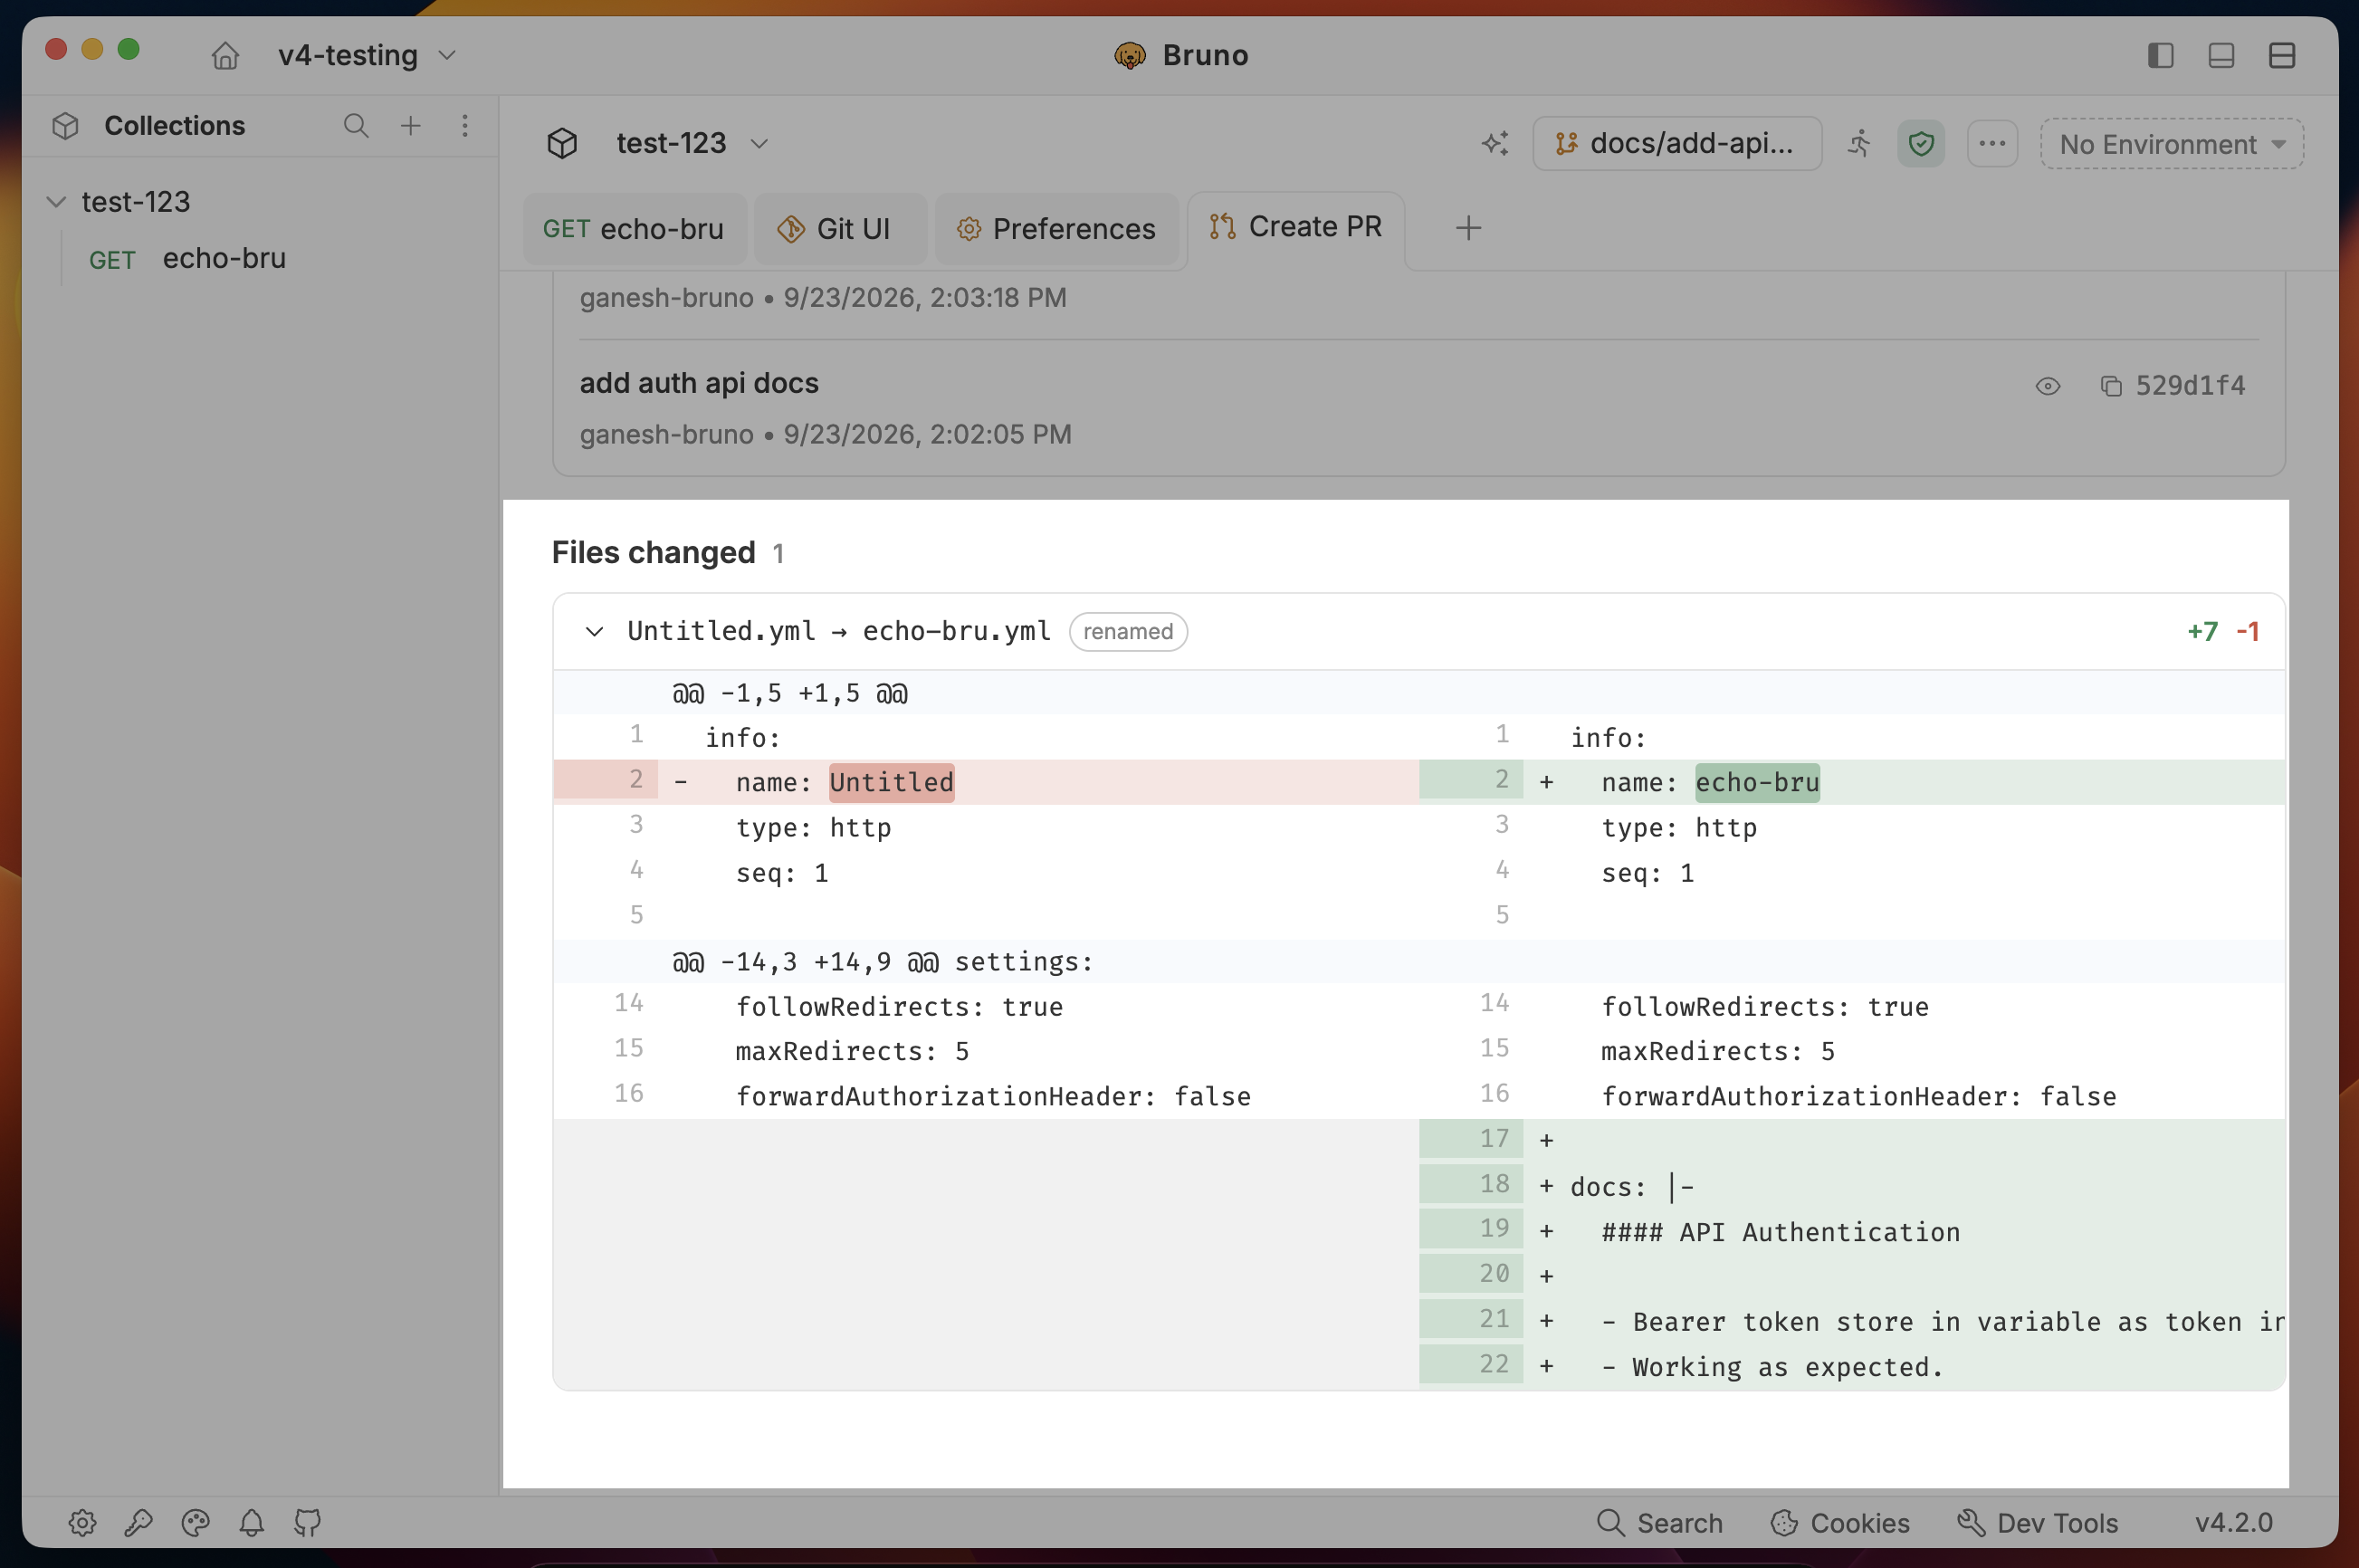Image resolution: width=2359 pixels, height=1568 pixels.
Task: Click the removed name: Untitled line
Action: click(986, 781)
